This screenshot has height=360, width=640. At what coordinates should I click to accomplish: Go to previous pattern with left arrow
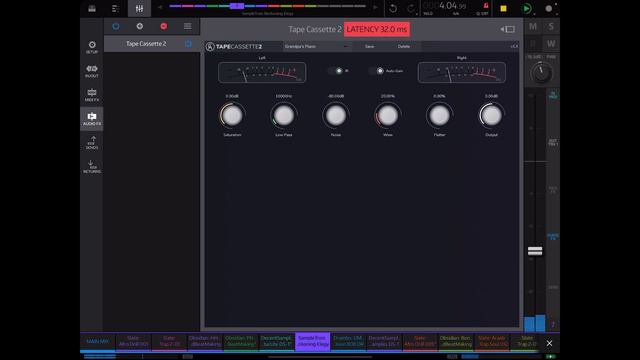click(x=160, y=7)
